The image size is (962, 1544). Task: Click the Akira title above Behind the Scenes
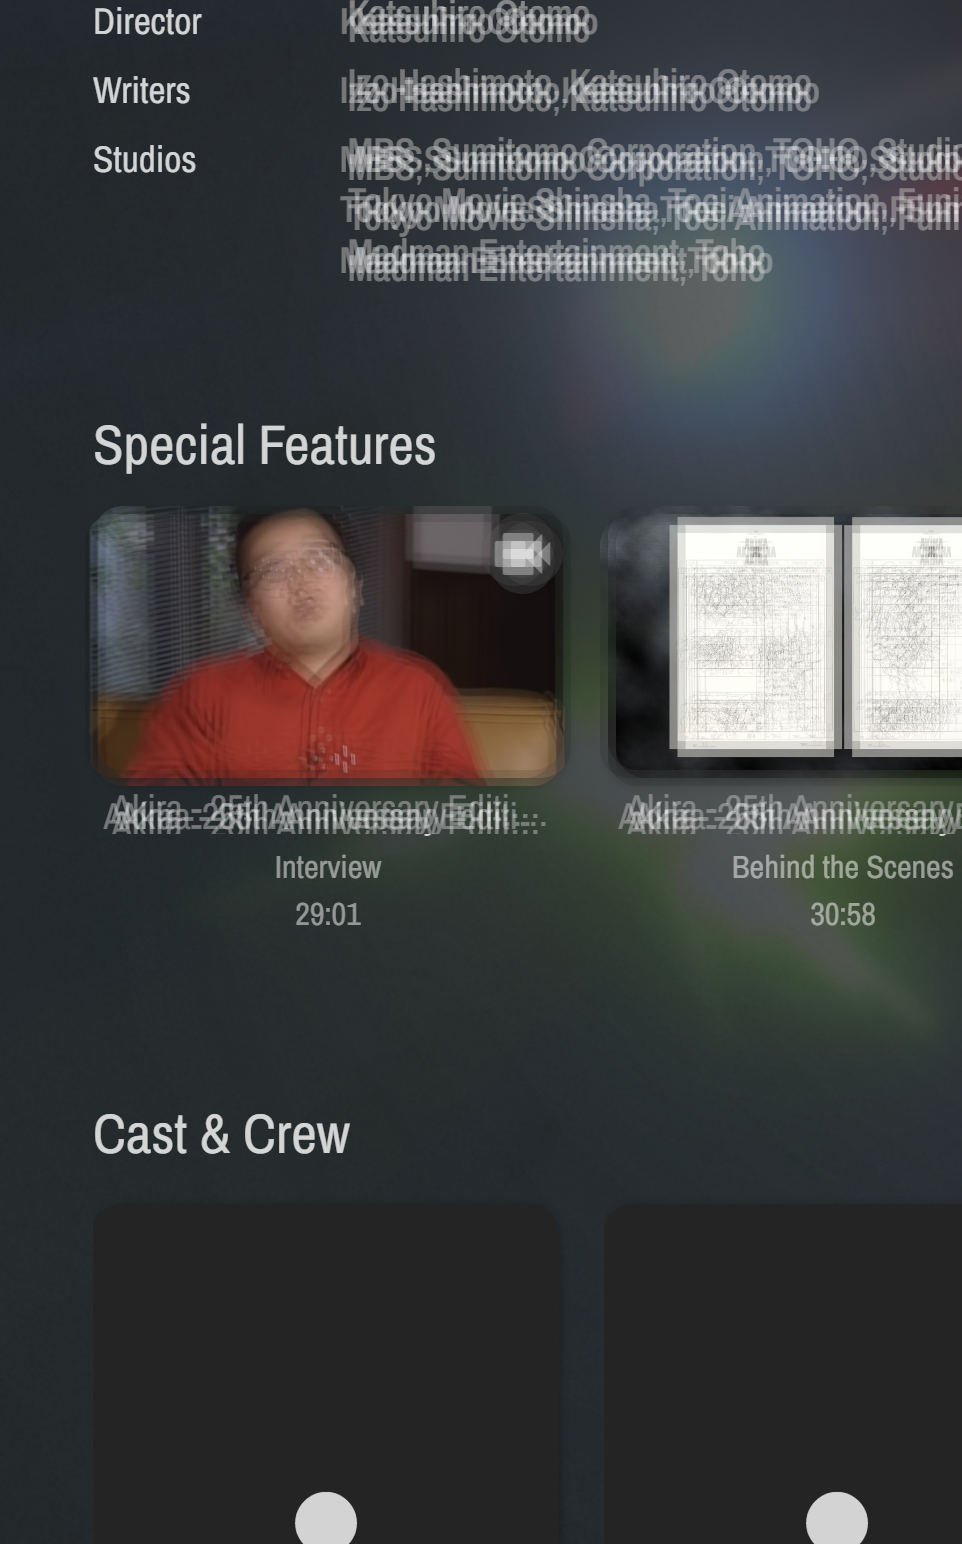click(790, 816)
